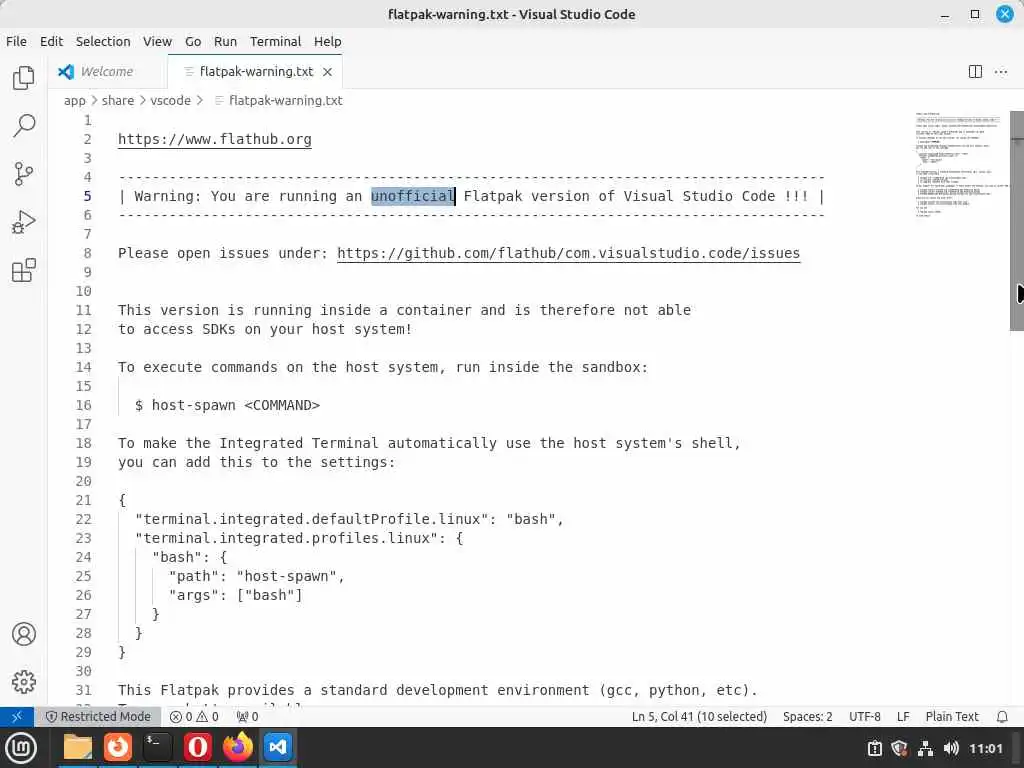1024x768 pixels.
Task: Close the flatpak-warning.txt tab
Action: pos(328,72)
